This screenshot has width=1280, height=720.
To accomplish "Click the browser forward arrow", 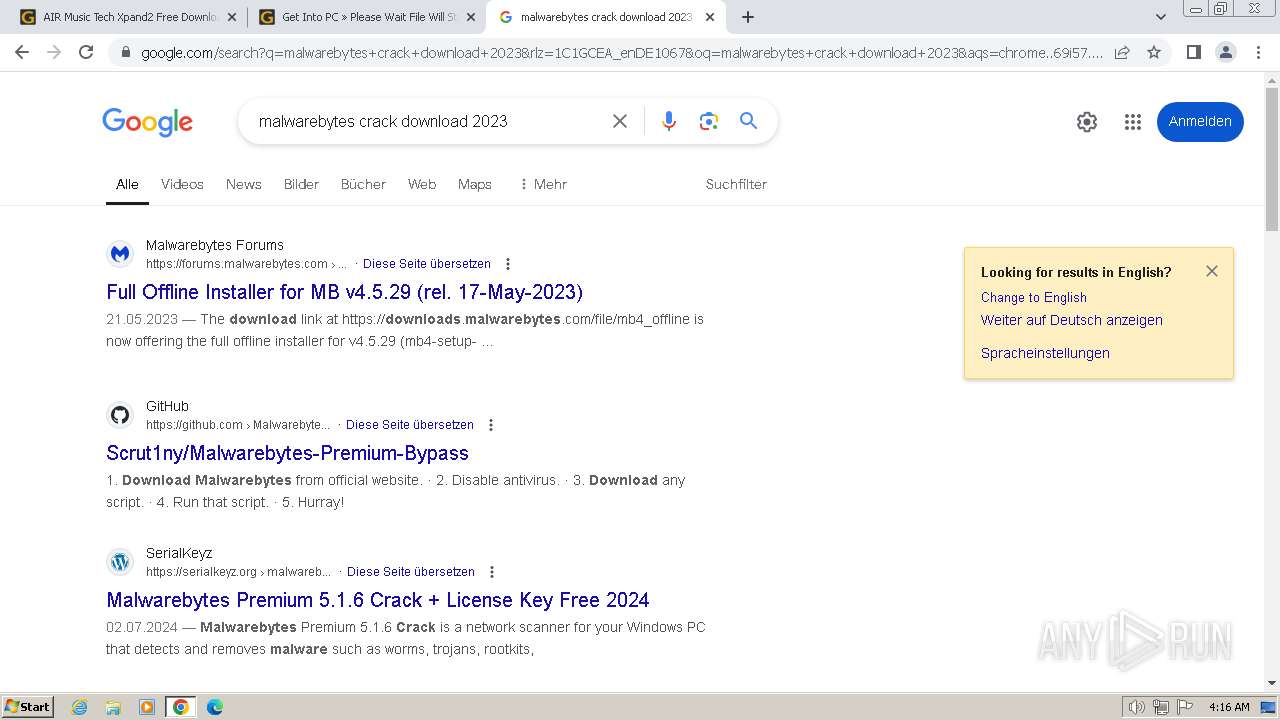I will 54,52.
